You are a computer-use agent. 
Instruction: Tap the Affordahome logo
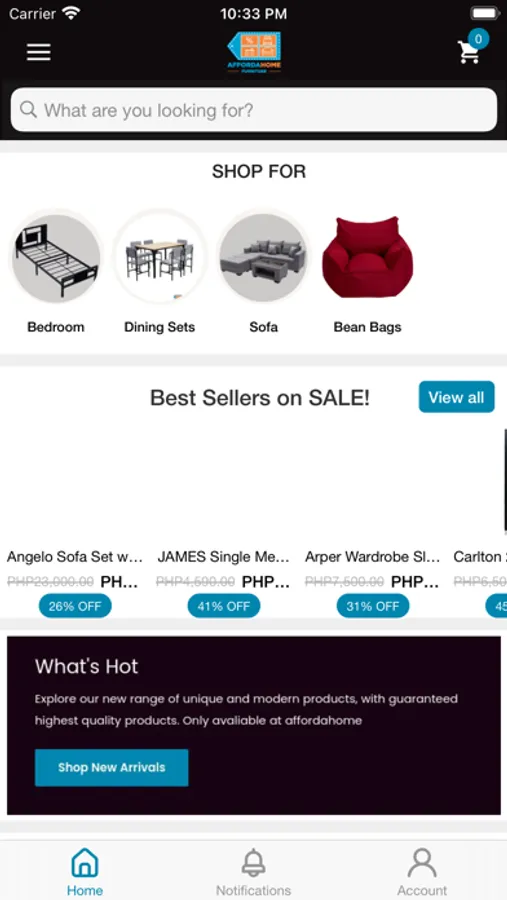(254, 53)
